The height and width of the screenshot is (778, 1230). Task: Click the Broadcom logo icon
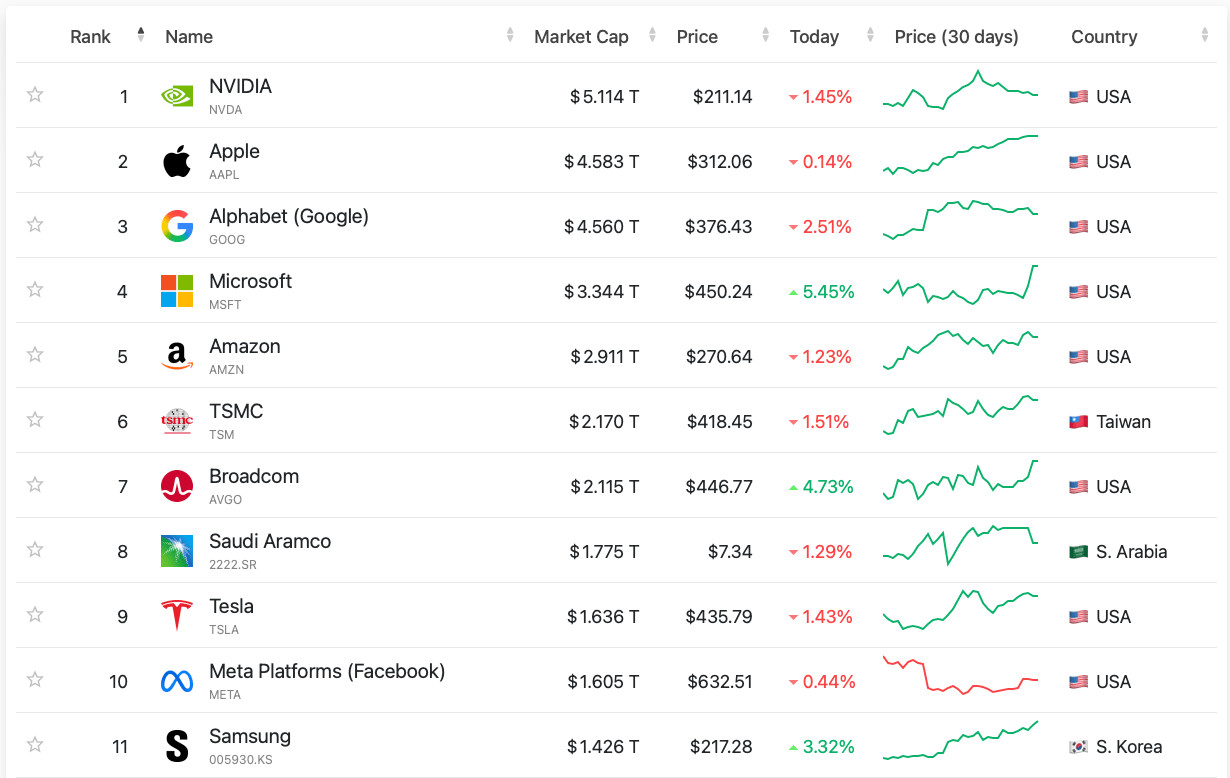177,486
